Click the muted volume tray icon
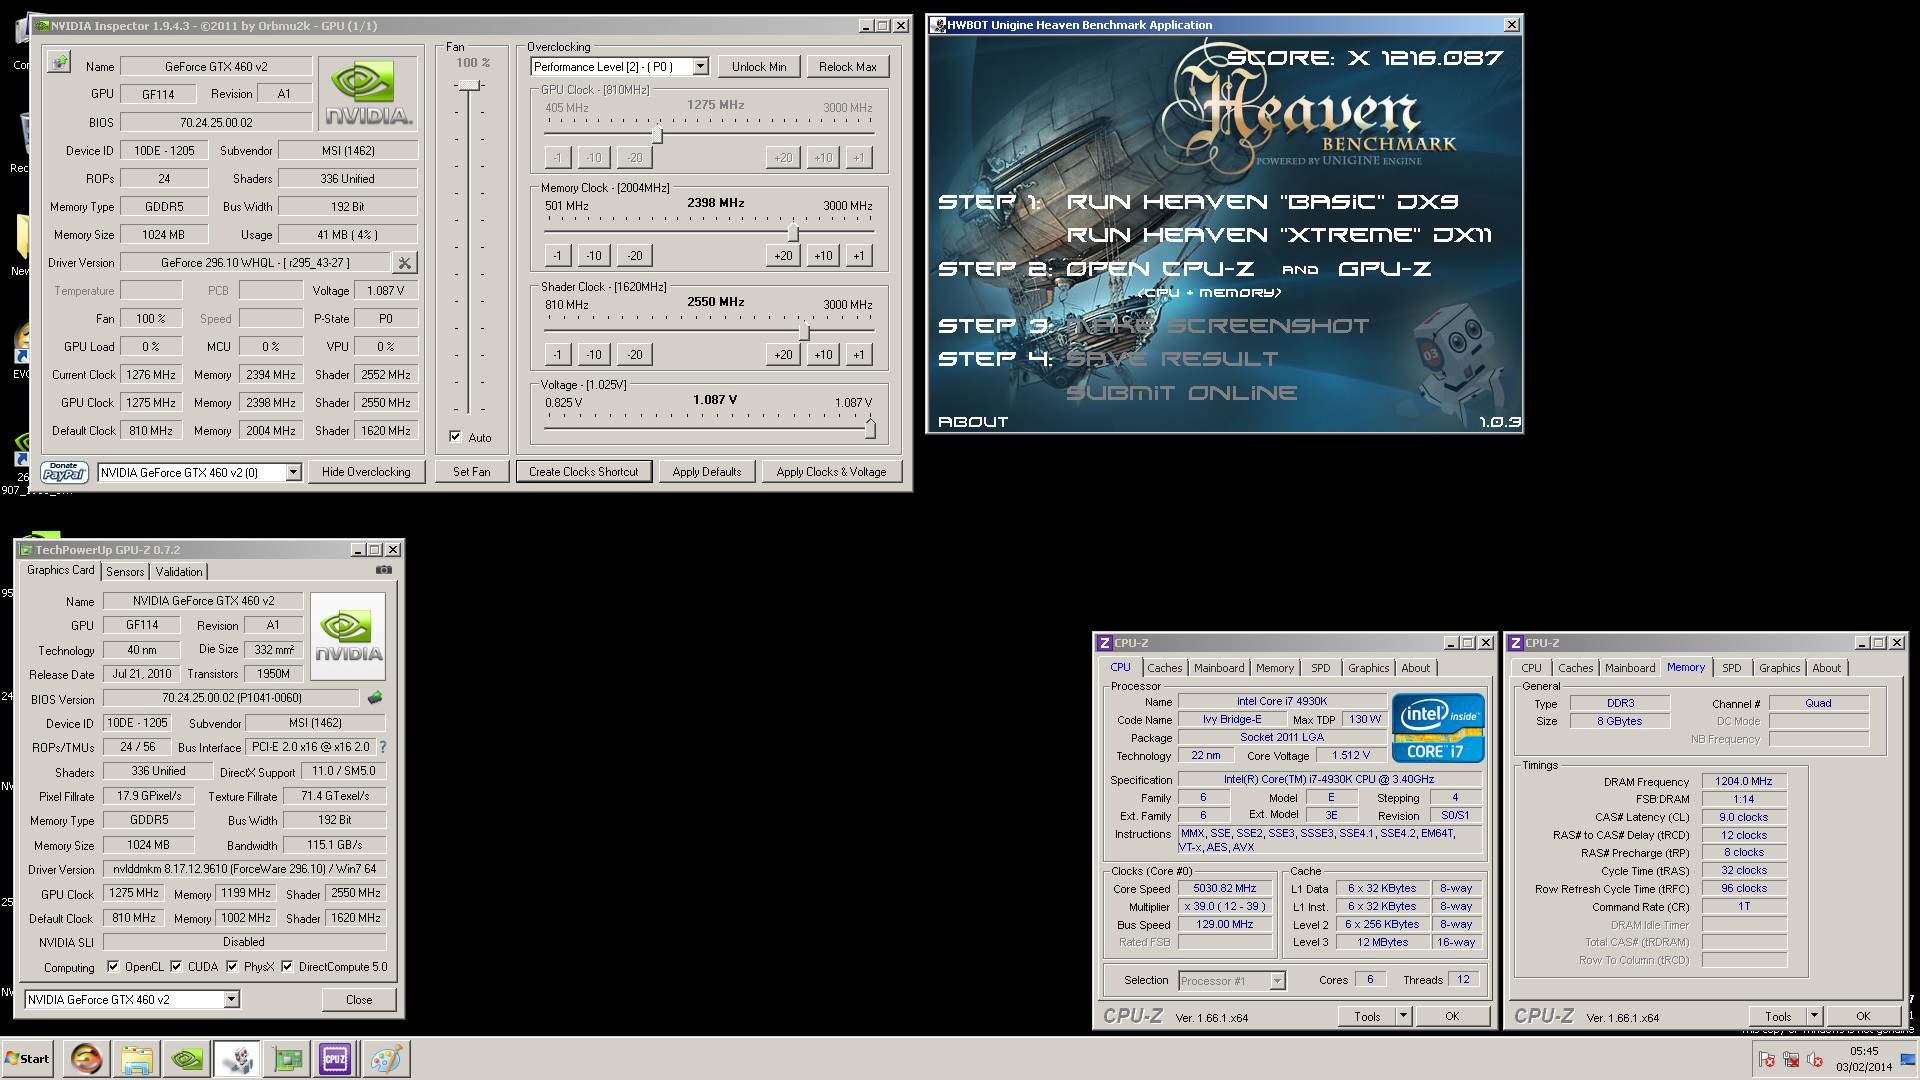This screenshot has width=1920, height=1080. [1815, 1060]
